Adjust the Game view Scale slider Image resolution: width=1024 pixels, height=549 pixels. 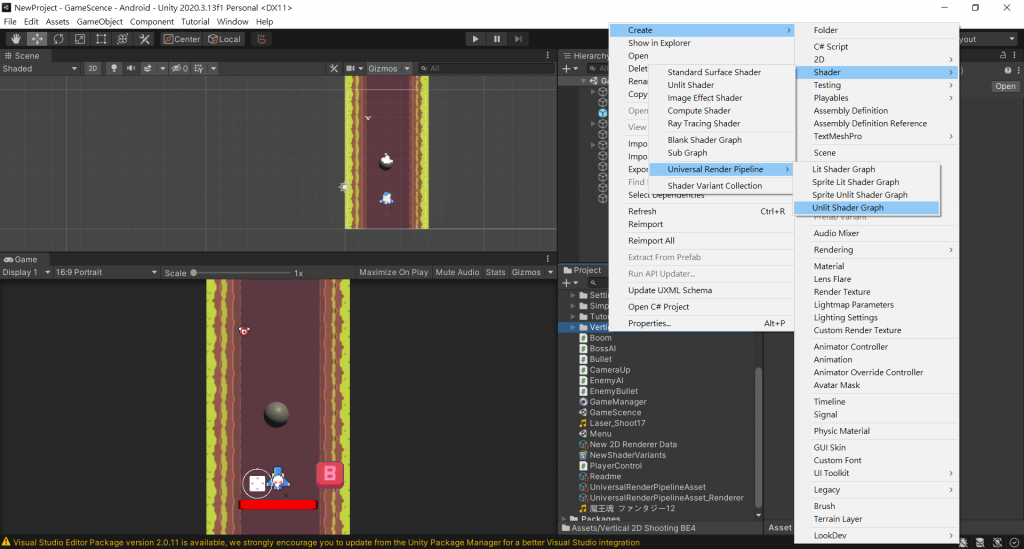coord(194,272)
